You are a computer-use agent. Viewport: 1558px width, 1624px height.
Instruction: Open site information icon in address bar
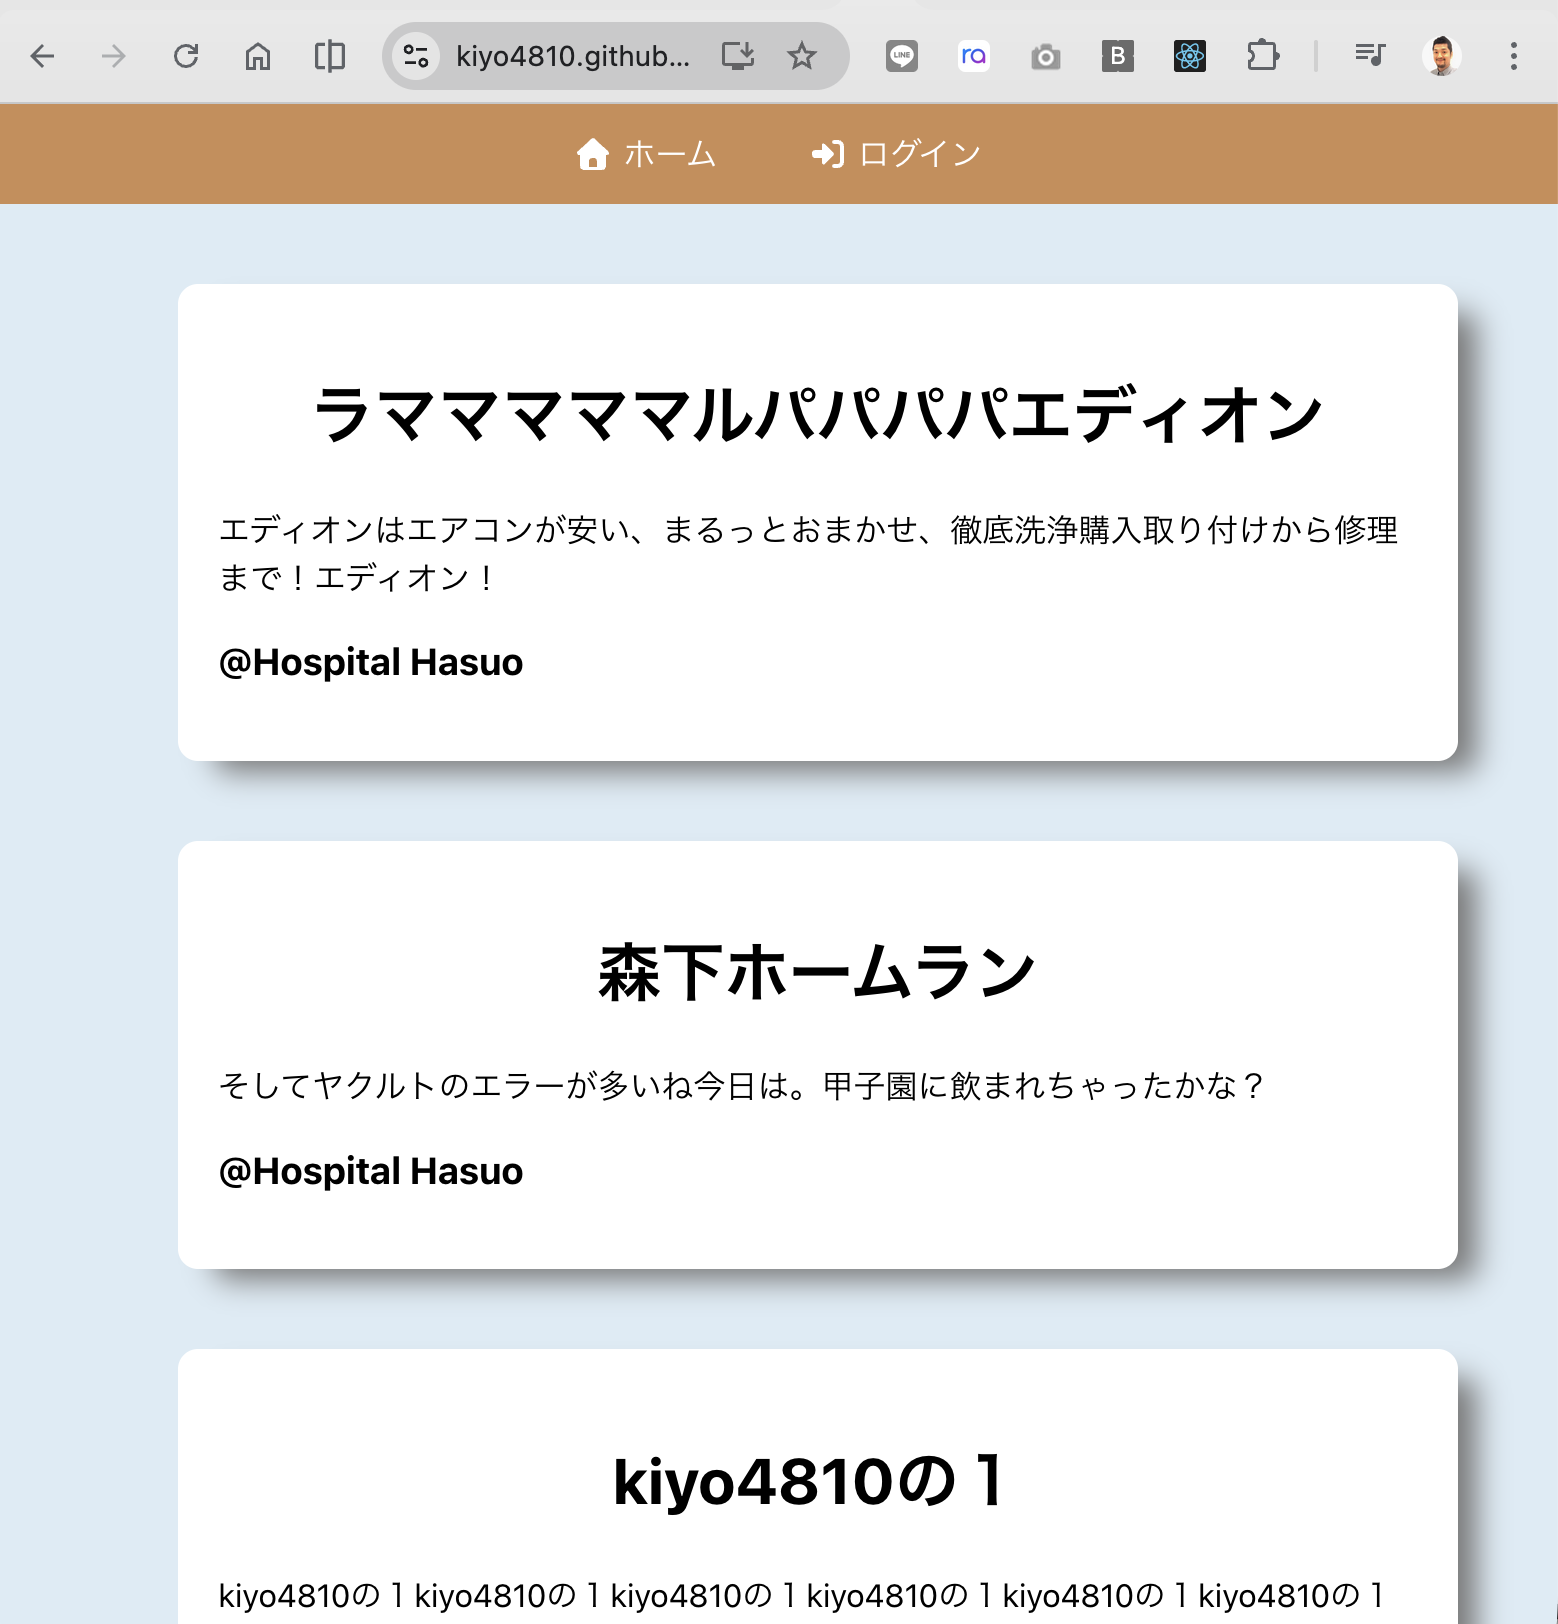[416, 56]
